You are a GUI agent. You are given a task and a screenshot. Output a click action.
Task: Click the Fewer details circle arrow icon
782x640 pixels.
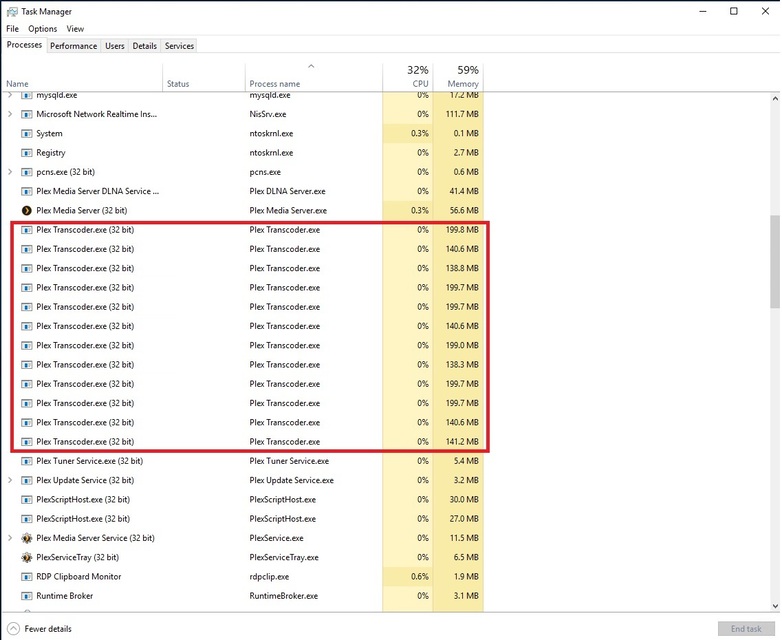(x=13, y=629)
